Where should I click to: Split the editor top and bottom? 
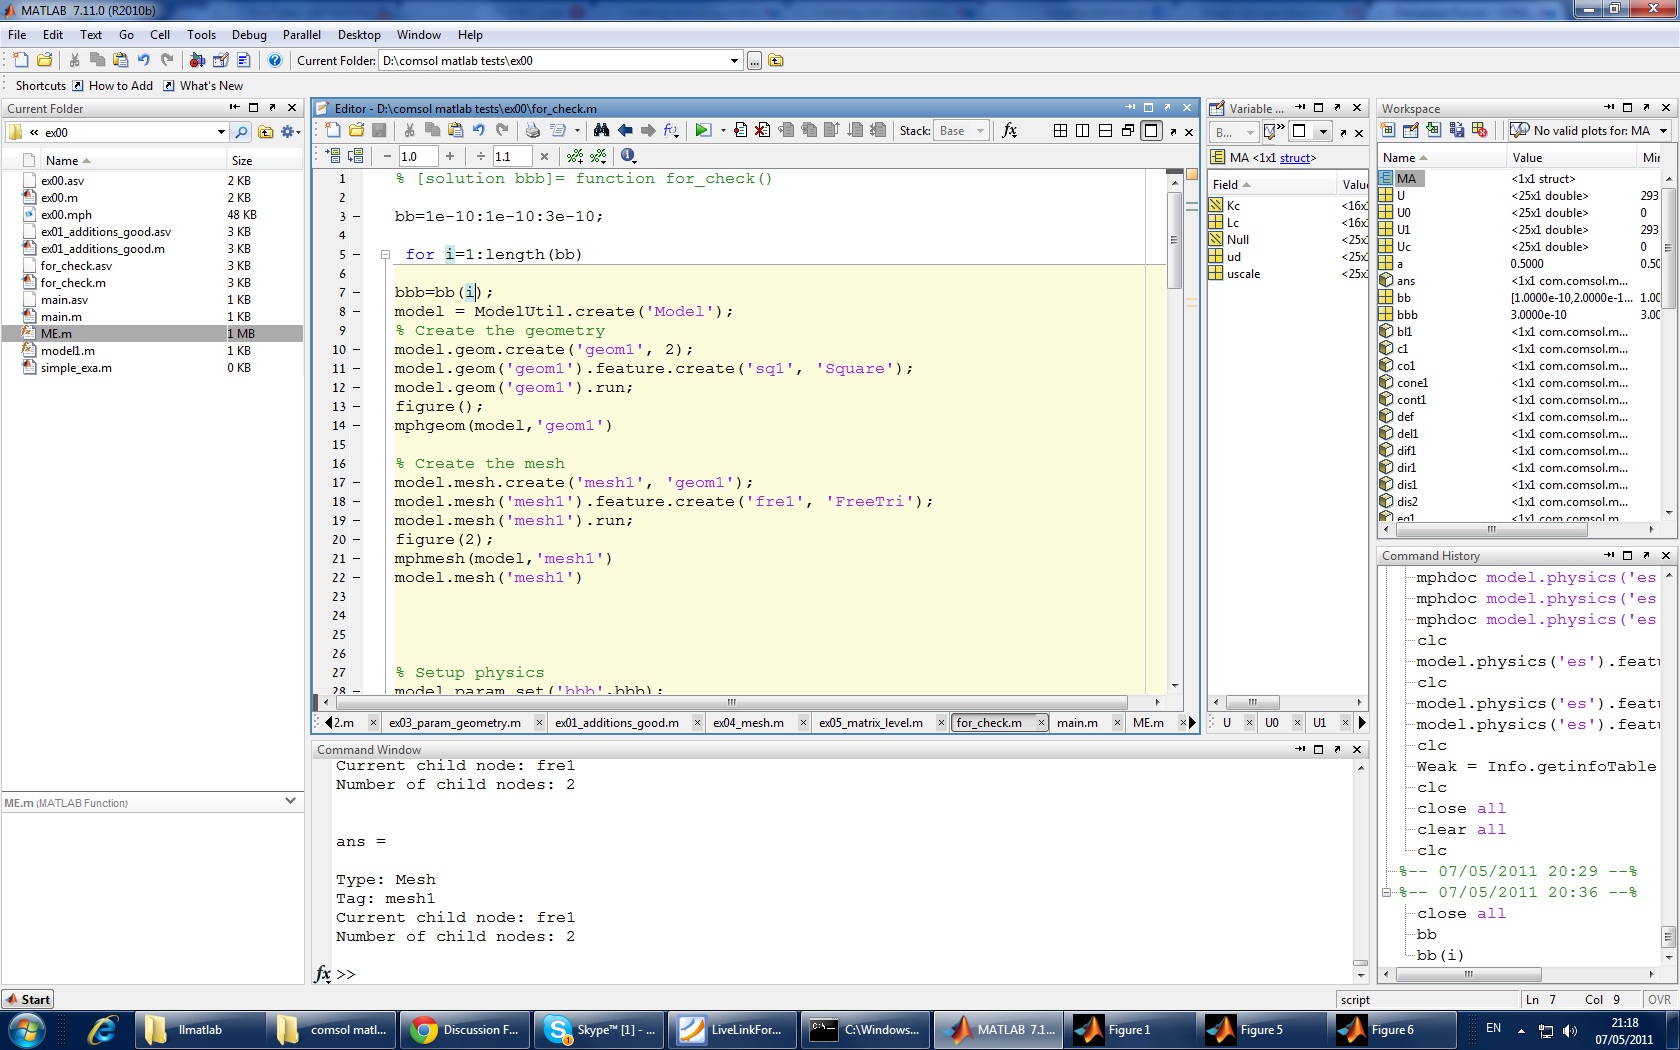pyautogui.click(x=1105, y=130)
